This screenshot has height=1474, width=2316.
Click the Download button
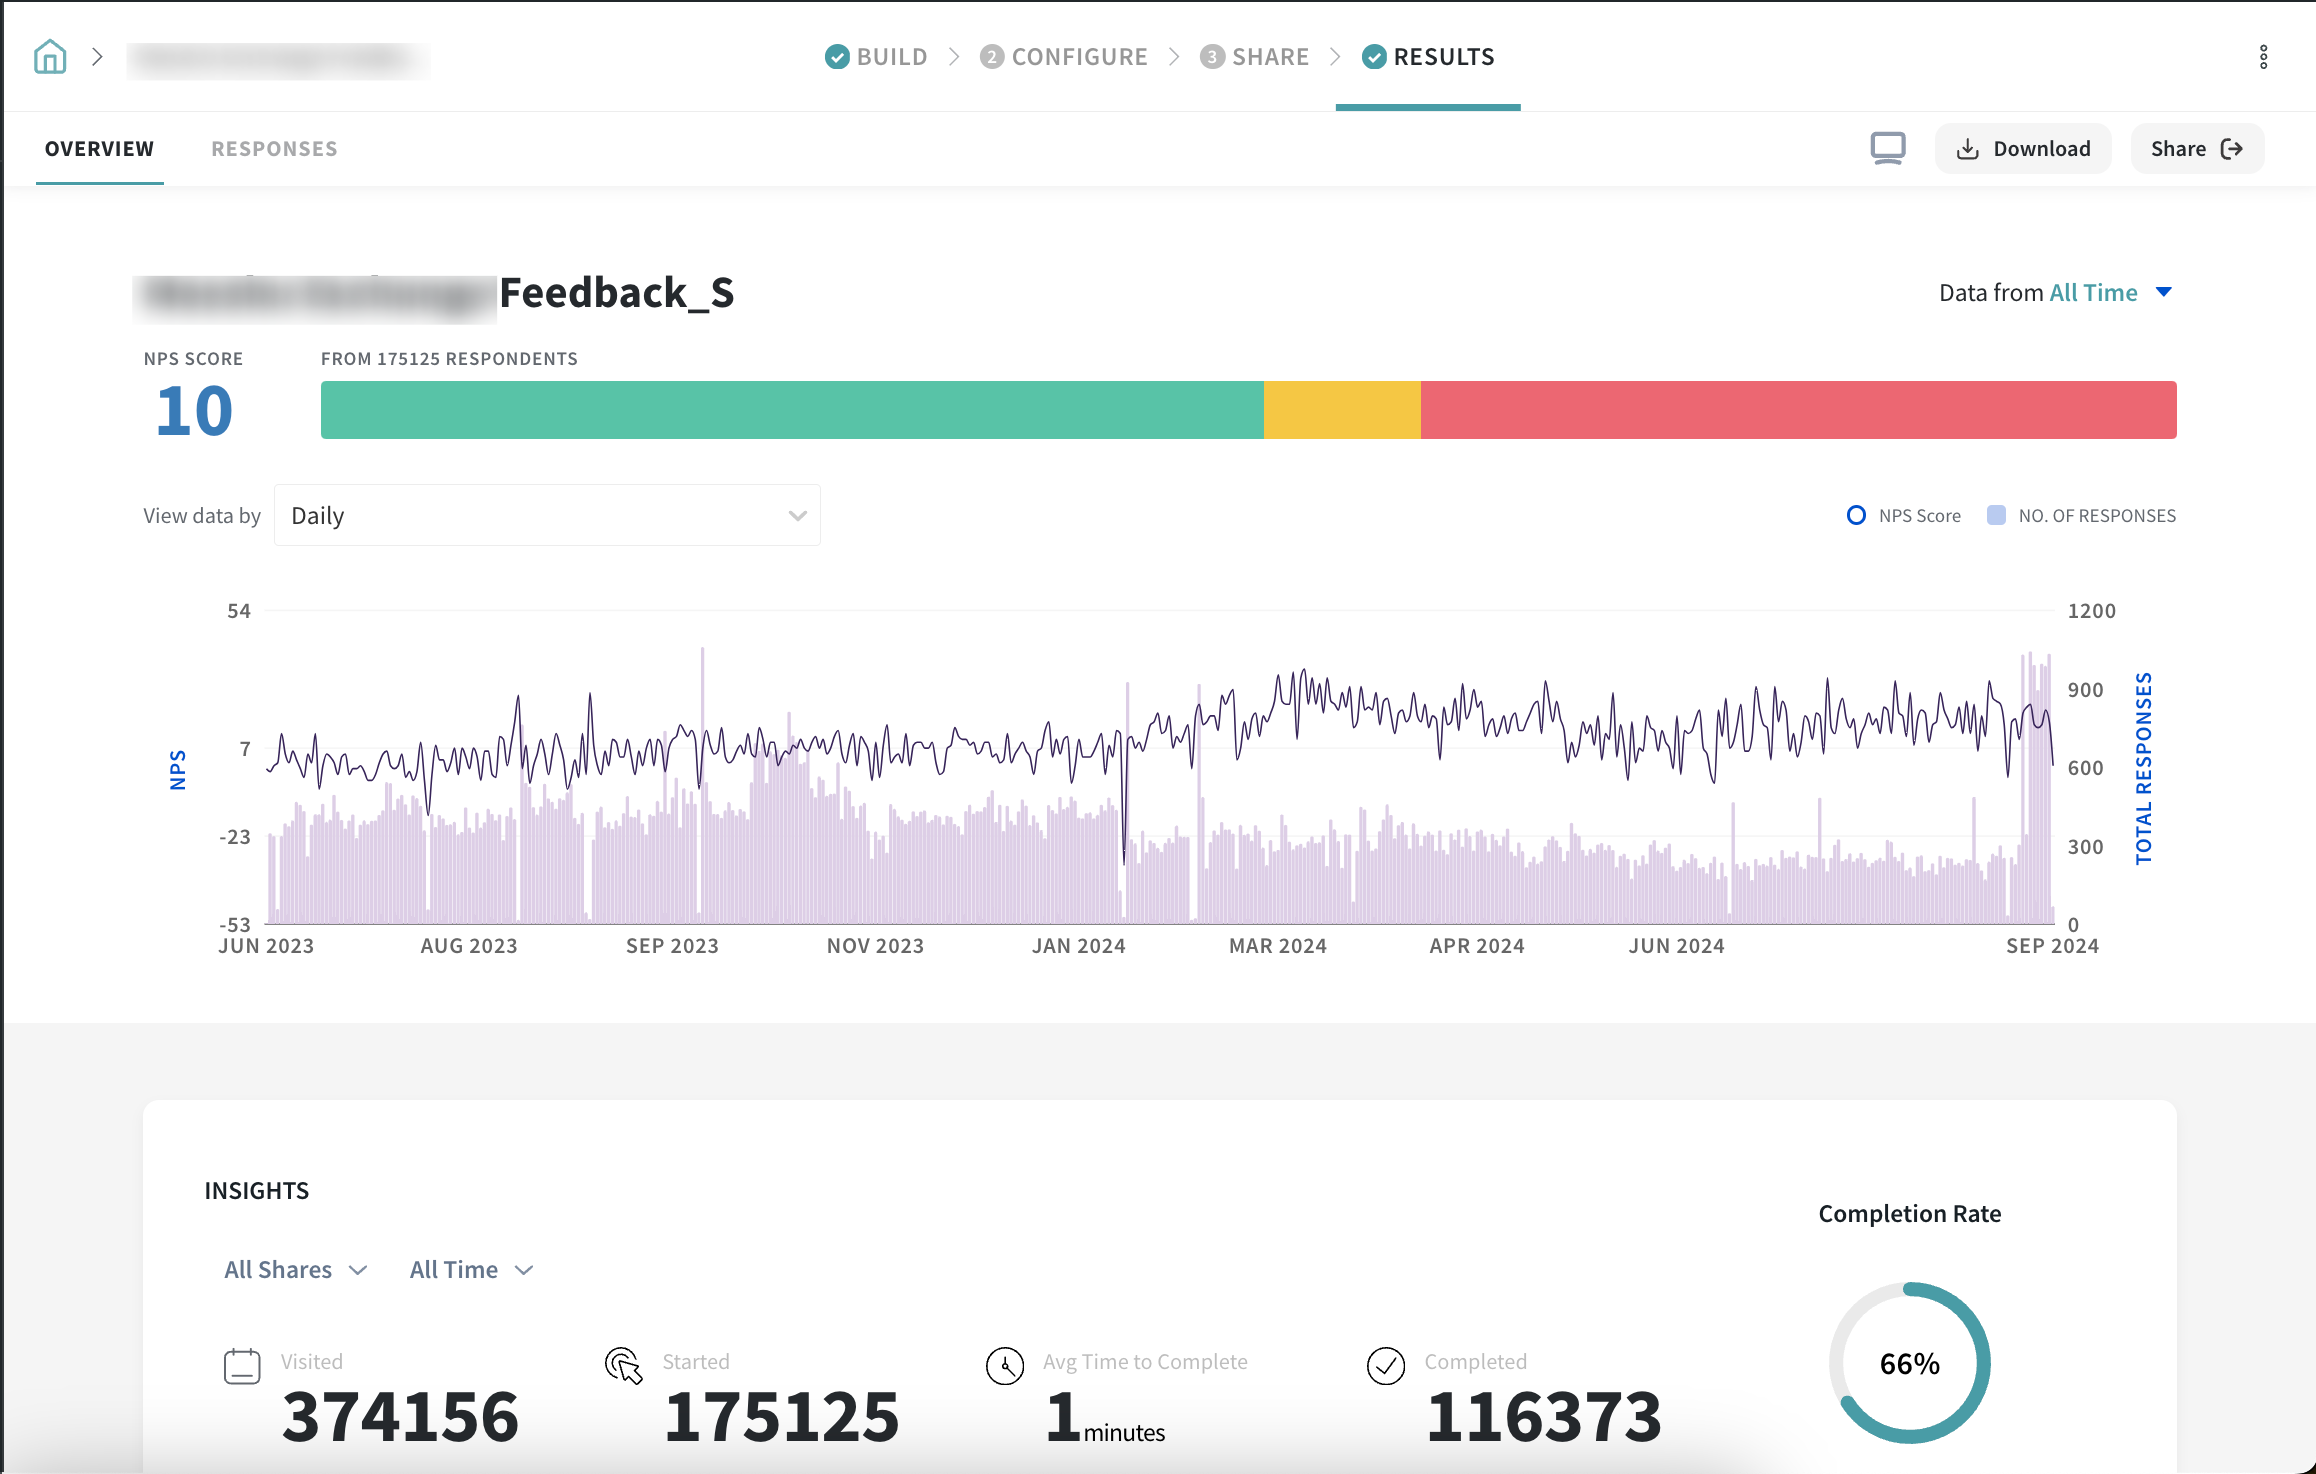tap(2023, 149)
